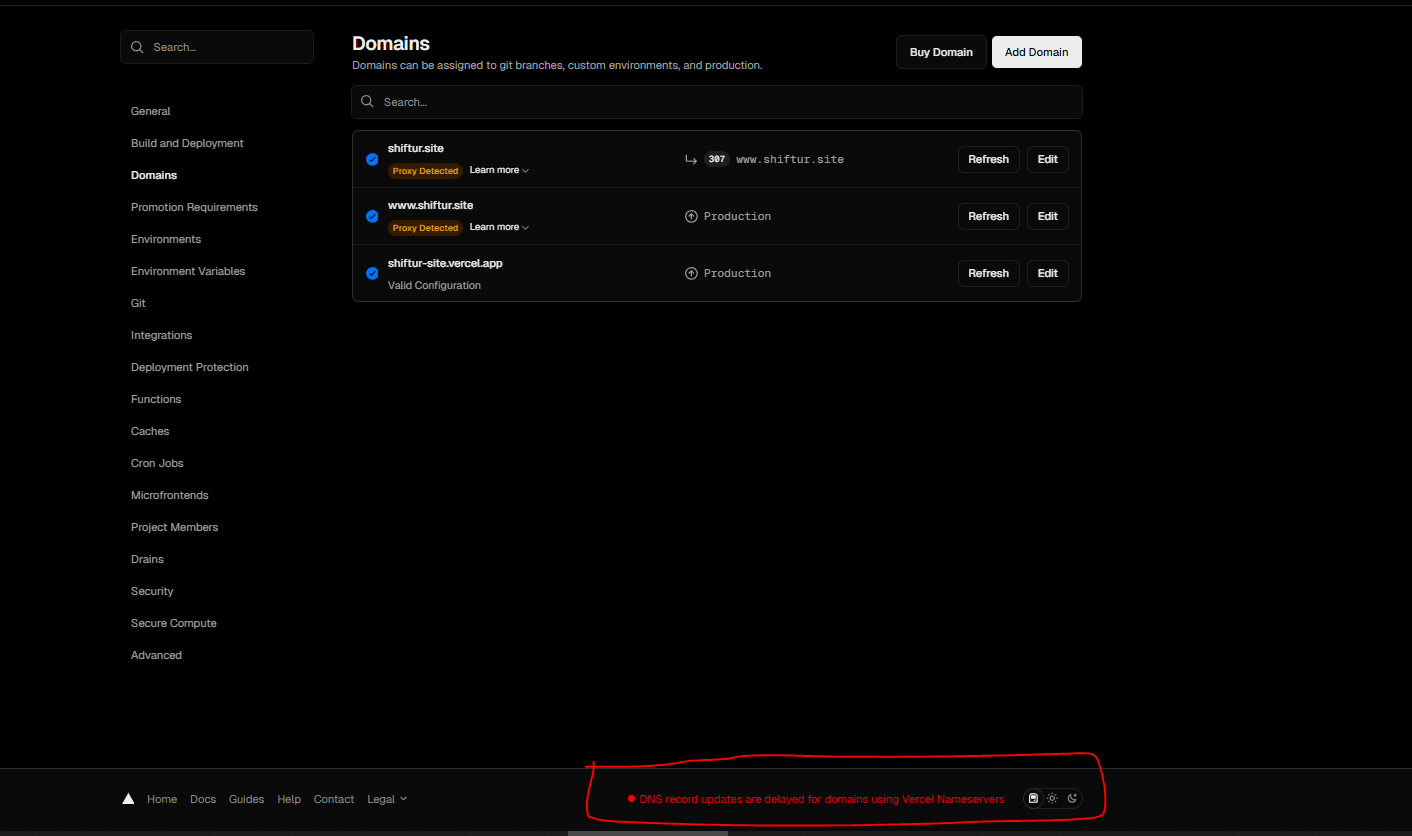Viewport: 1412px width, 836px height.
Task: Click the Buy Domain button
Action: [x=941, y=52]
